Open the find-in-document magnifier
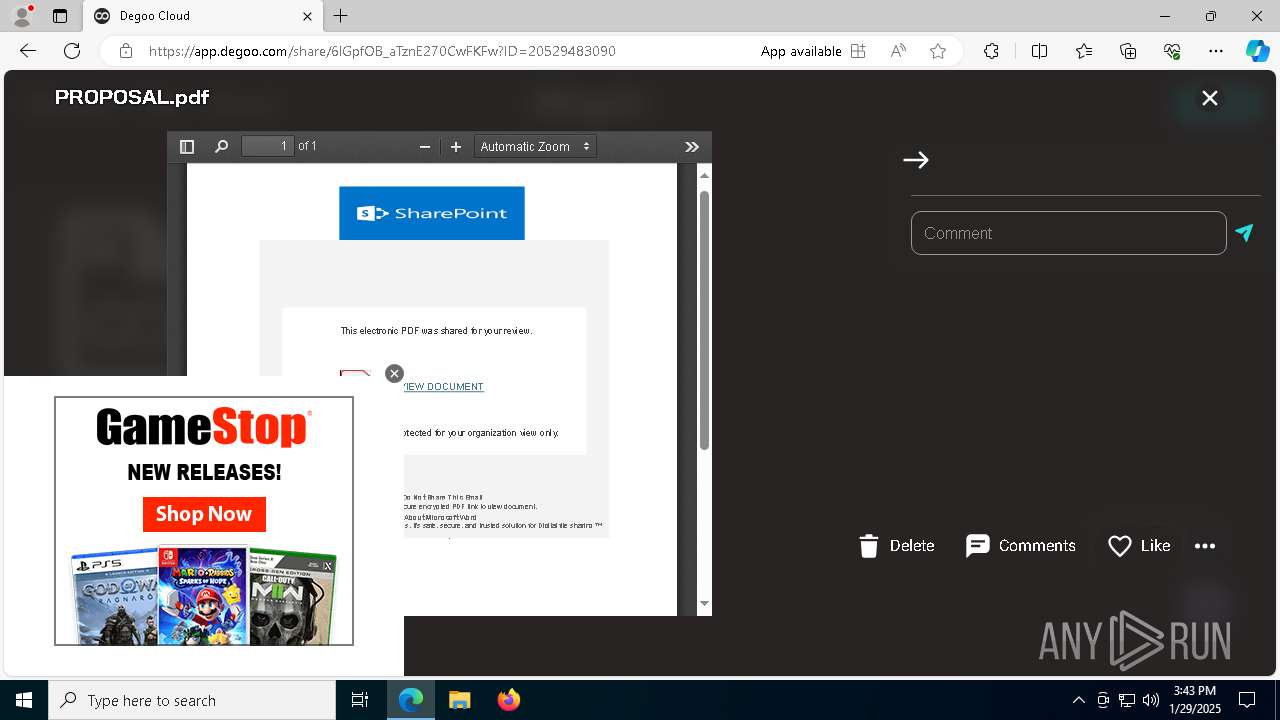This screenshot has width=1280, height=720. (221, 147)
